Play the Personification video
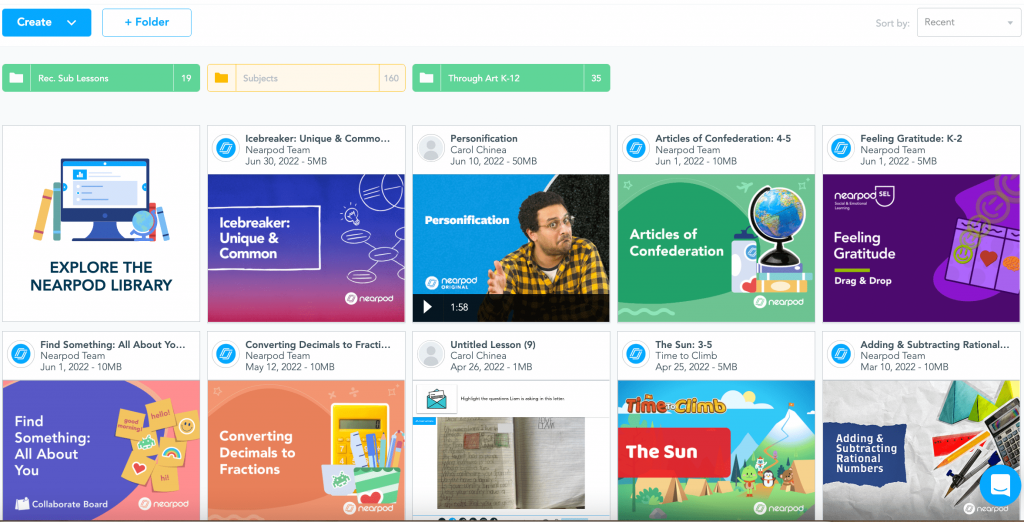The image size is (1024, 522). tap(427, 307)
